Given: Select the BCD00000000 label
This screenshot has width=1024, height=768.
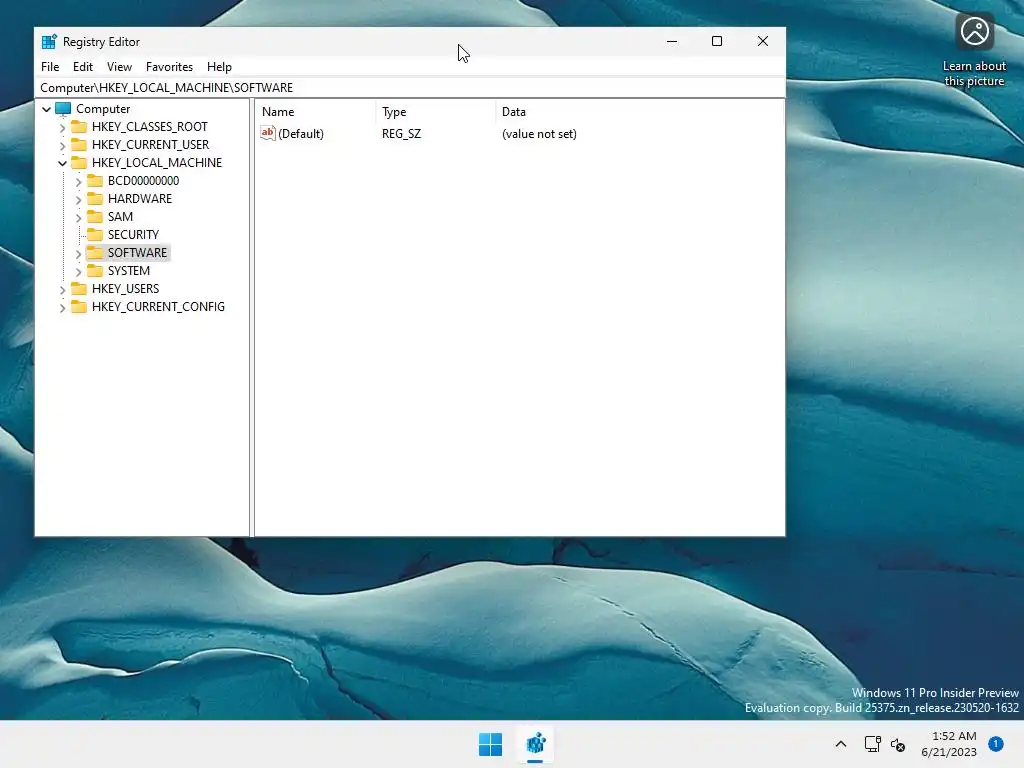Looking at the screenshot, I should (x=143, y=181).
